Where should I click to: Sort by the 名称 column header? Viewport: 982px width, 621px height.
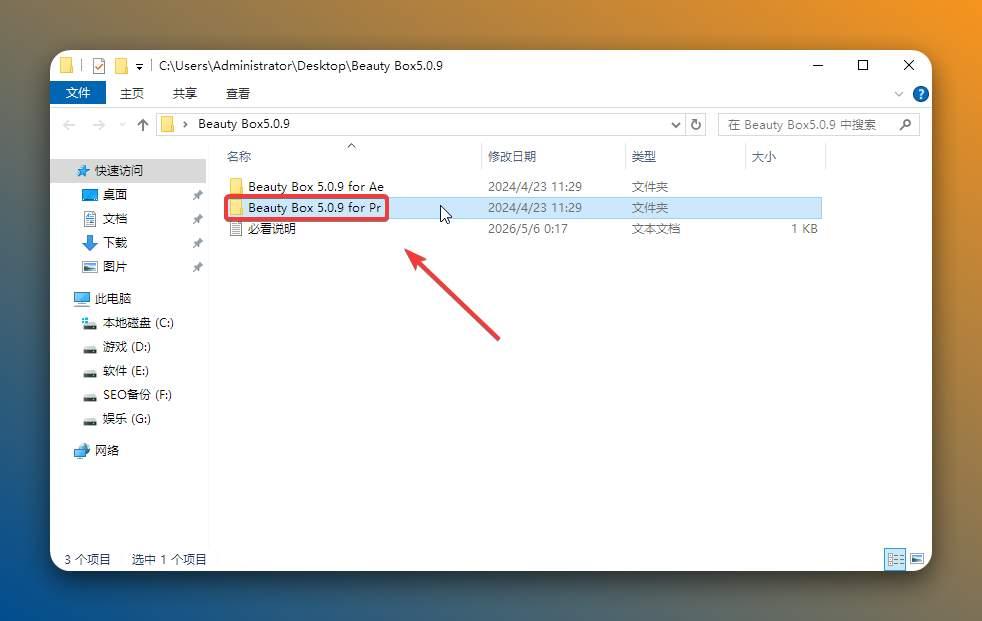[x=239, y=157]
